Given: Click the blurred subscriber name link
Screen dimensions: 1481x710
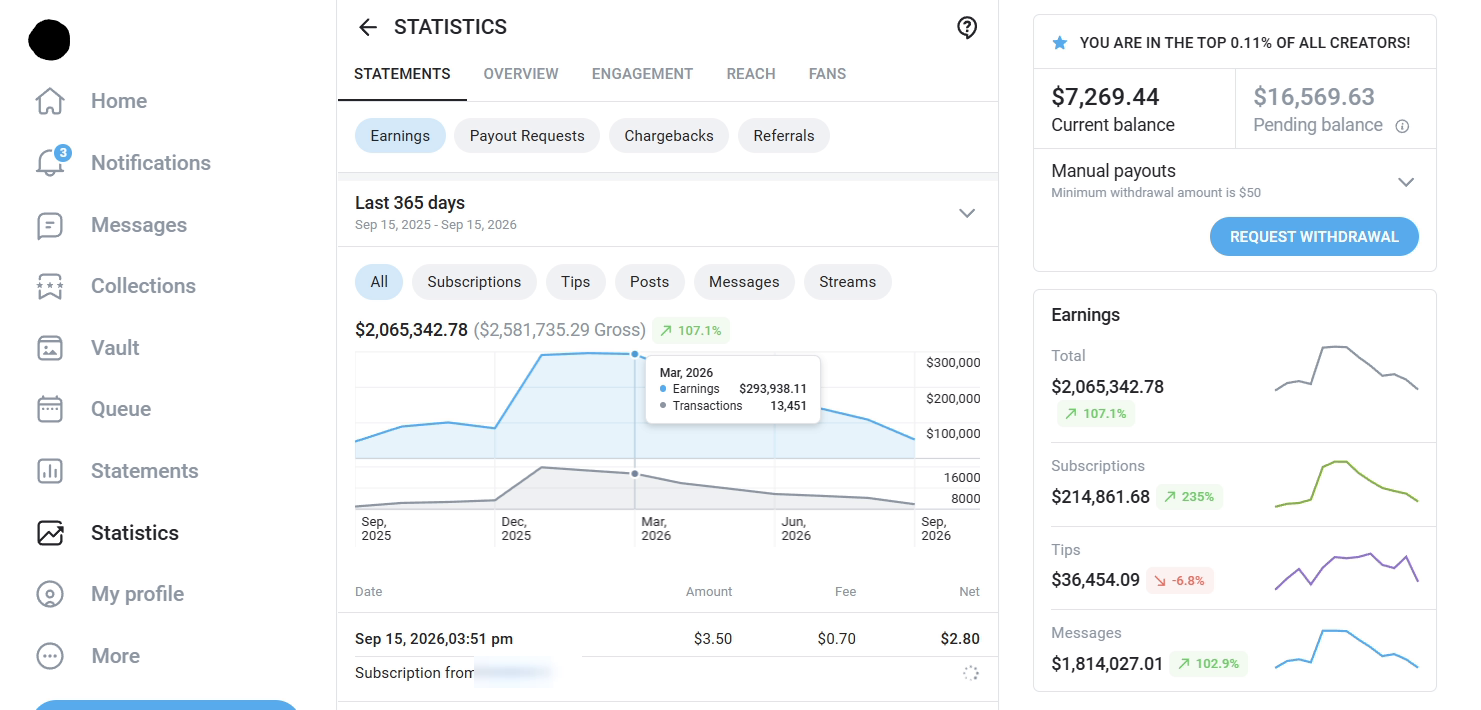Looking at the screenshot, I should coord(513,673).
